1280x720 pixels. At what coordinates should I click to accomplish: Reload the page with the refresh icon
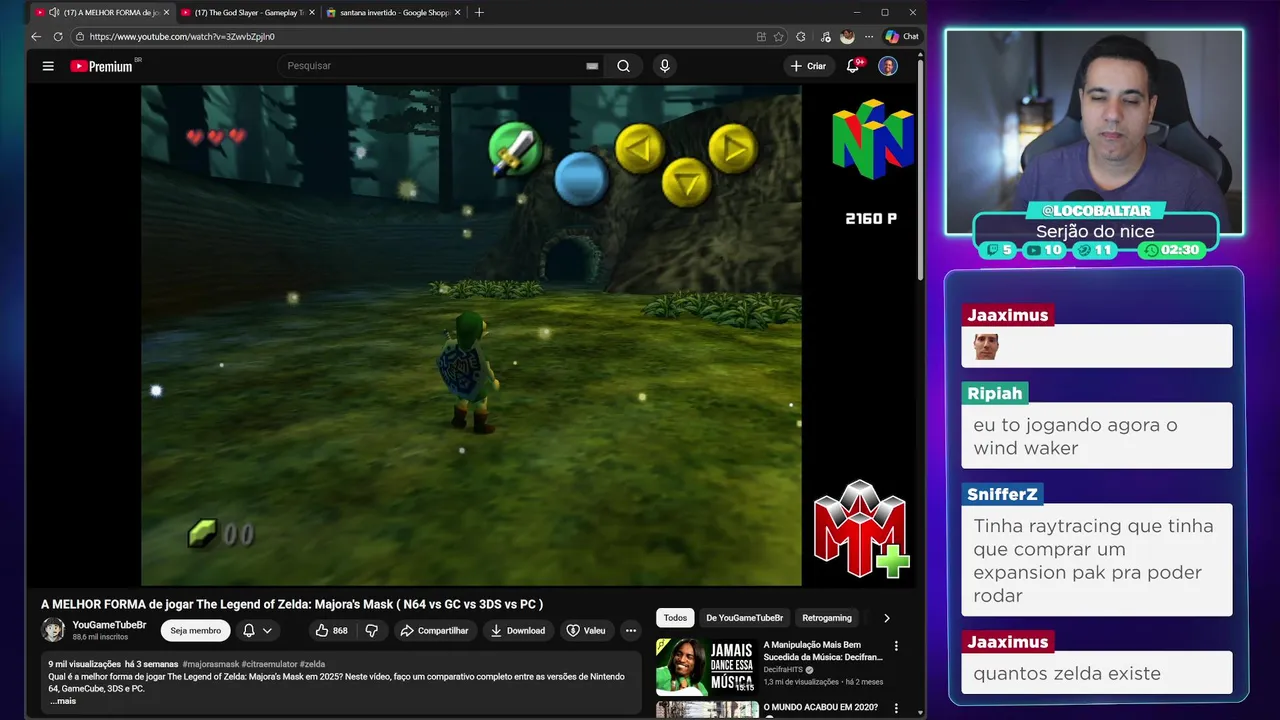tap(58, 37)
